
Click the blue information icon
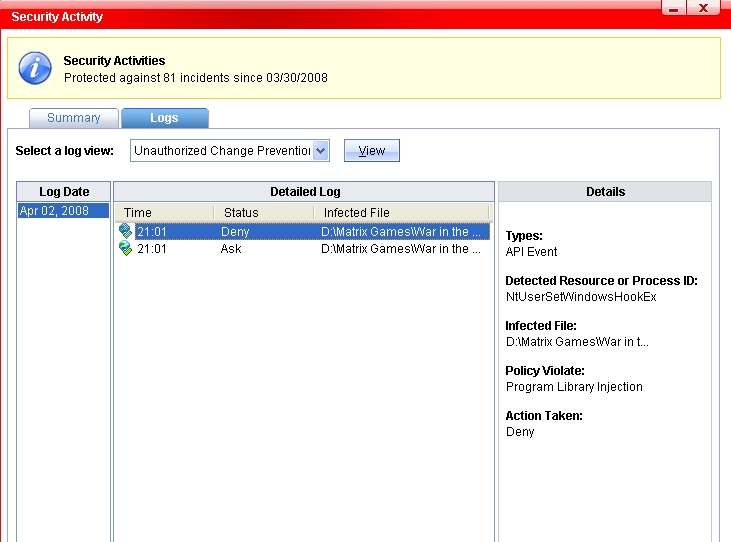click(x=35, y=68)
